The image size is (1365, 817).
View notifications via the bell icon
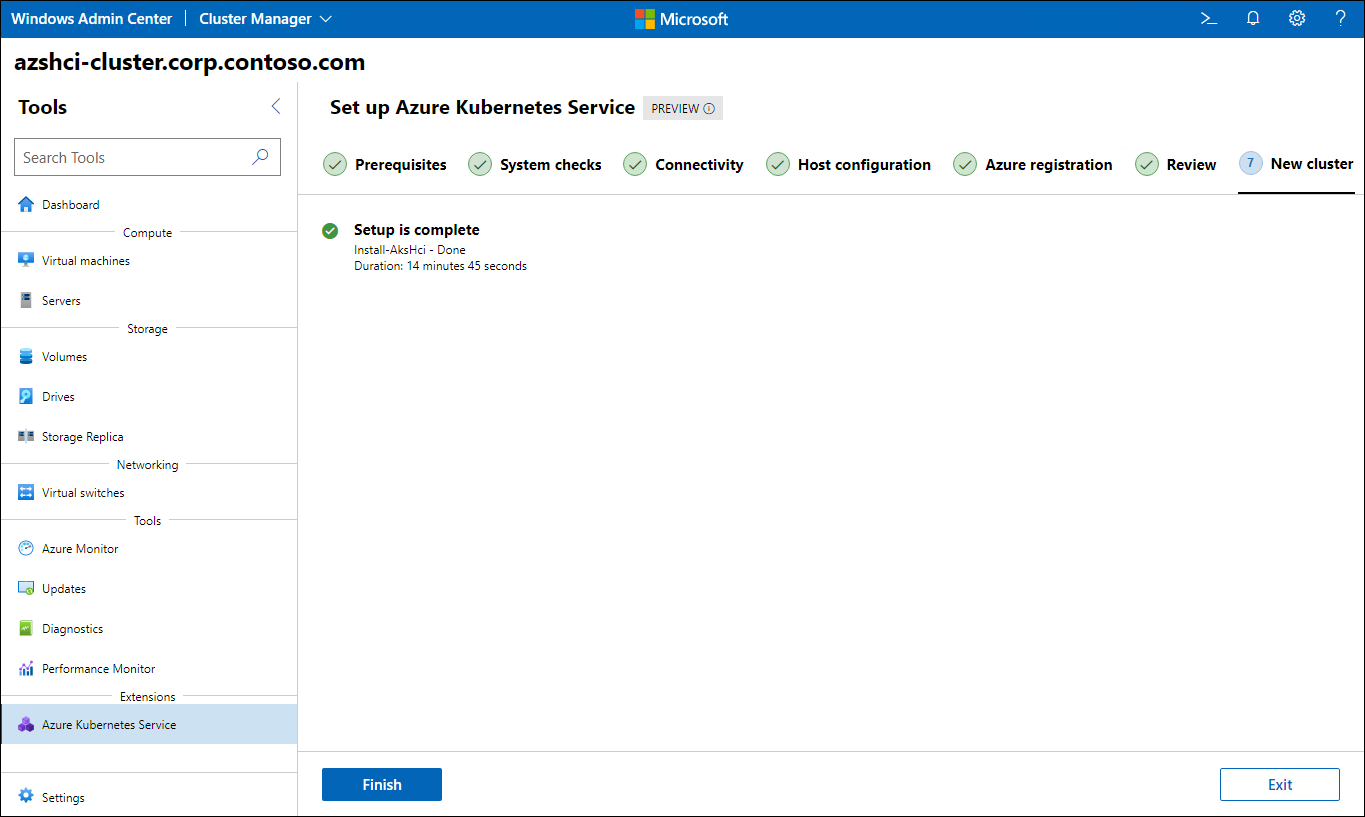point(1252,18)
